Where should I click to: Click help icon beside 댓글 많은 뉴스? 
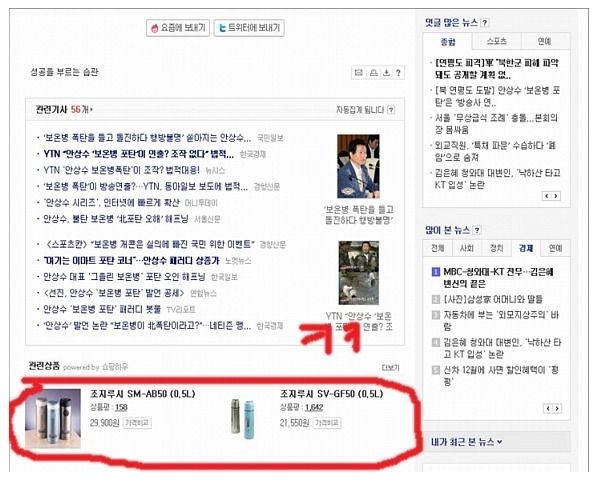click(x=485, y=23)
